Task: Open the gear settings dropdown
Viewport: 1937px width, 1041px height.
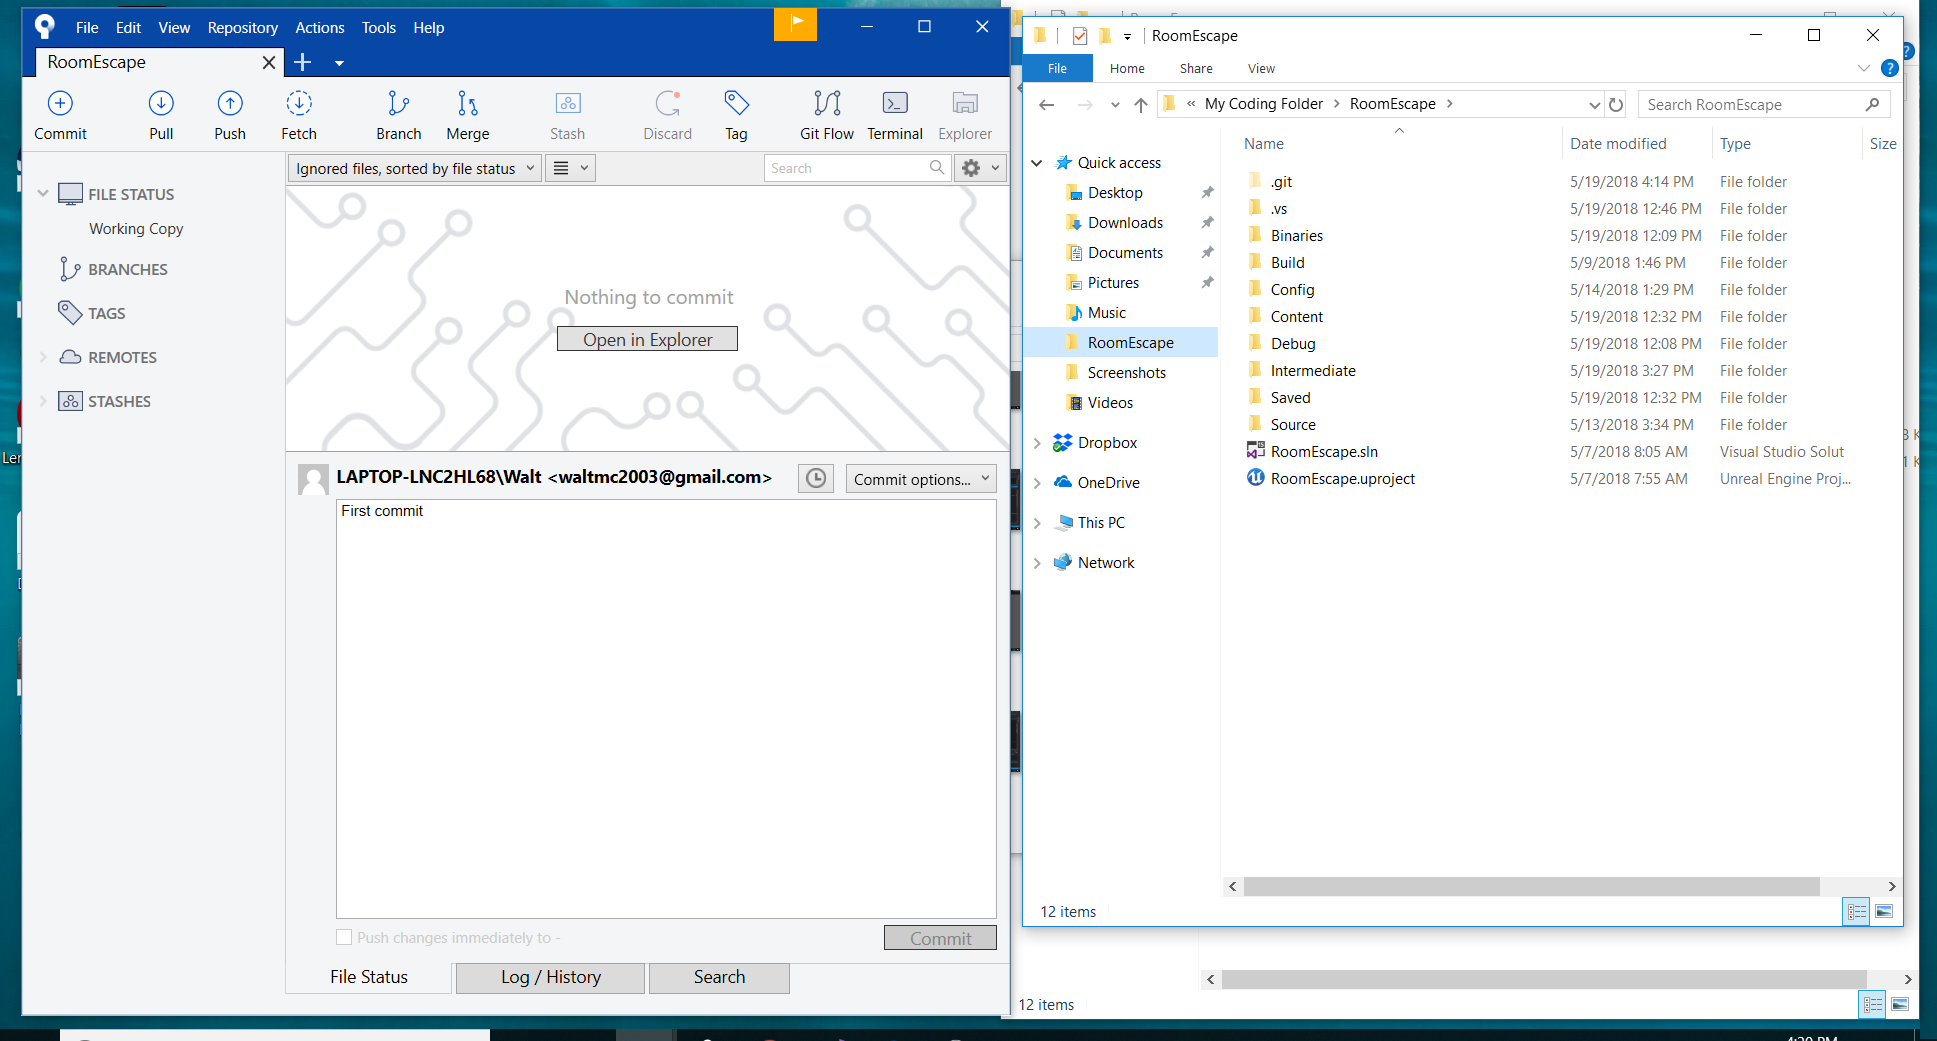Action: pyautogui.click(x=979, y=168)
